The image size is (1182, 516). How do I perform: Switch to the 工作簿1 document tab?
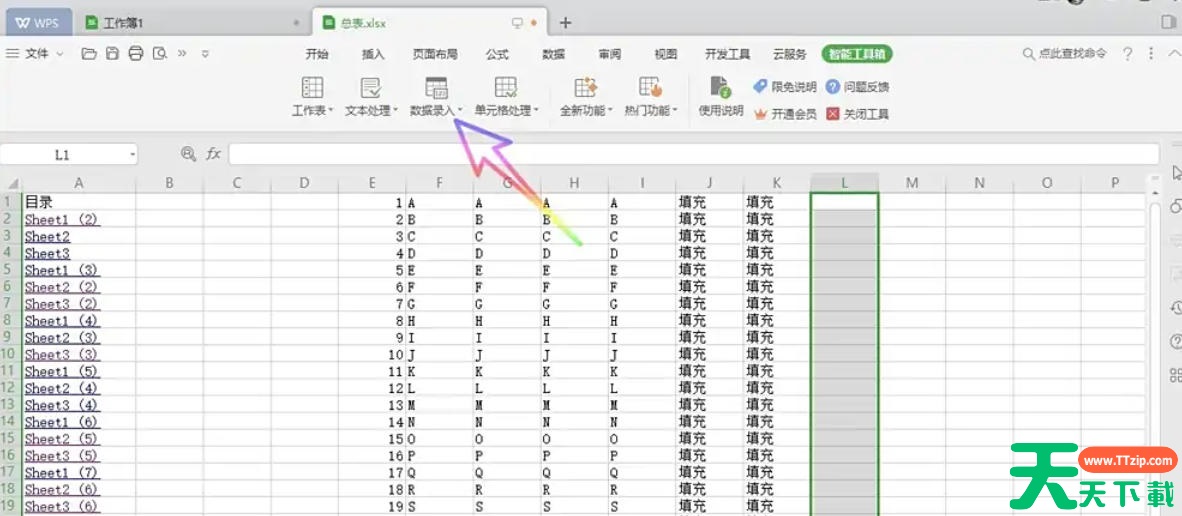click(124, 22)
